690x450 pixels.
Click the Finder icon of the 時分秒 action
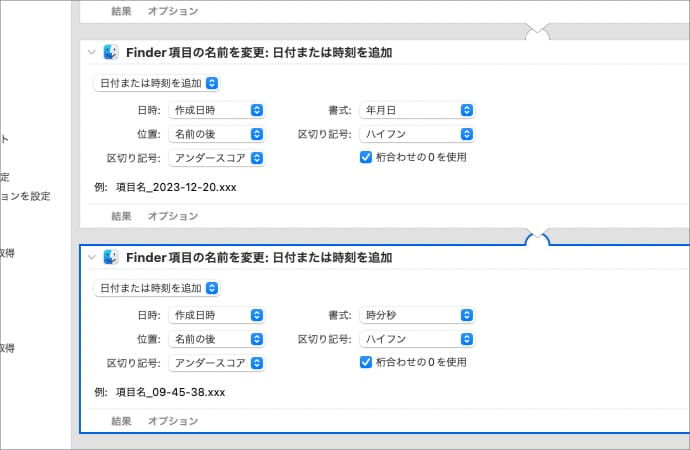(111, 258)
